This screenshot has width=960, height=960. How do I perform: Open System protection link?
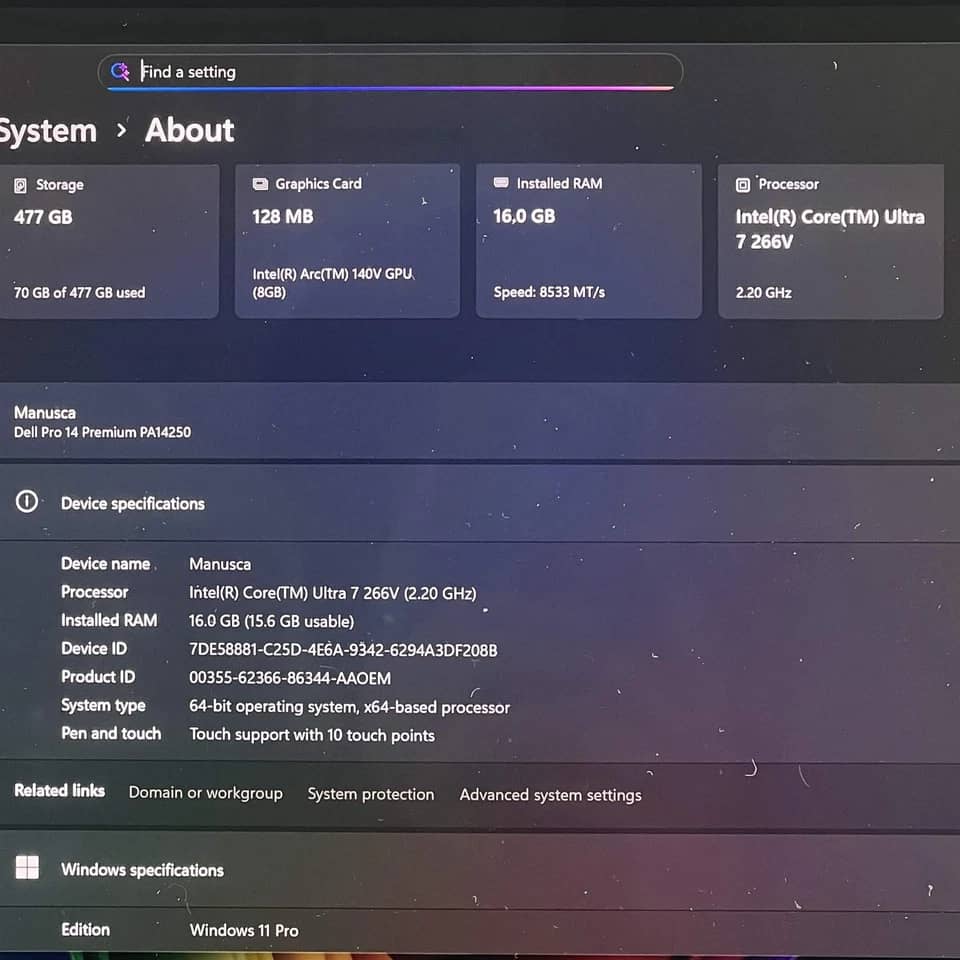(x=370, y=794)
